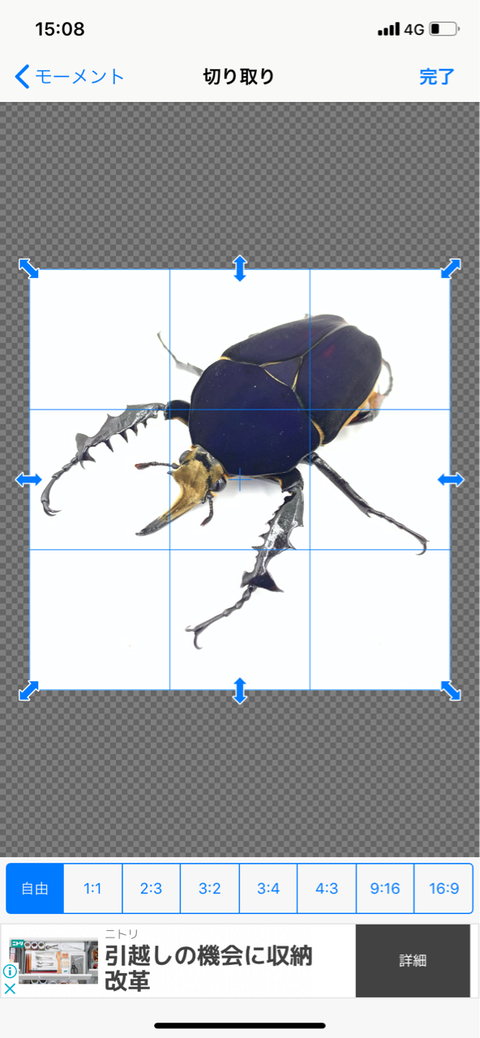Select the 2:3 aspect ratio
This screenshot has height=1038, width=480.
point(151,888)
